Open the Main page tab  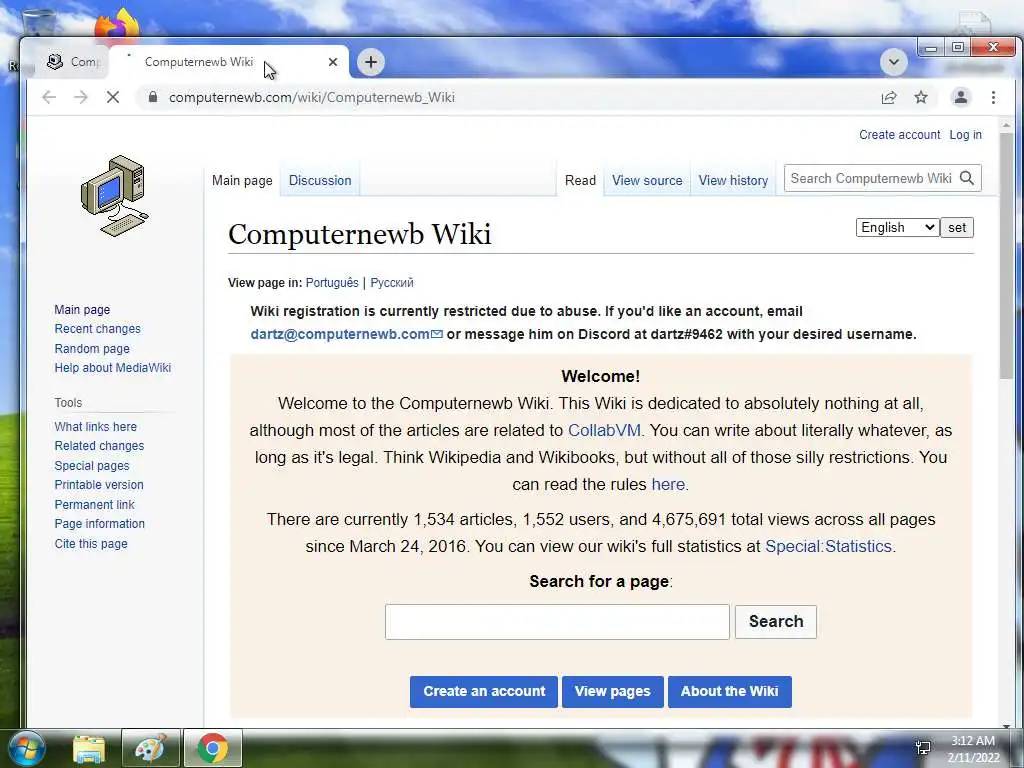(242, 180)
